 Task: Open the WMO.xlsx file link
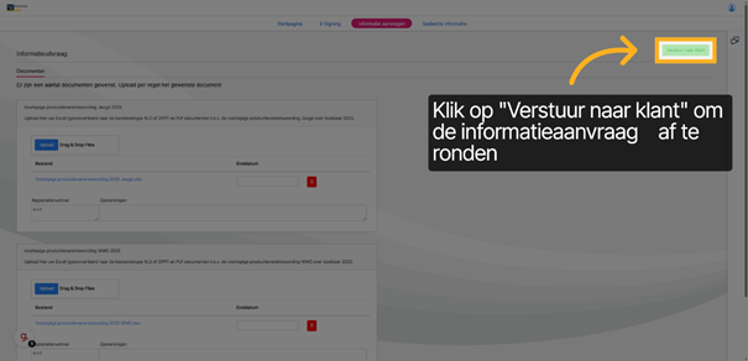pos(88,323)
